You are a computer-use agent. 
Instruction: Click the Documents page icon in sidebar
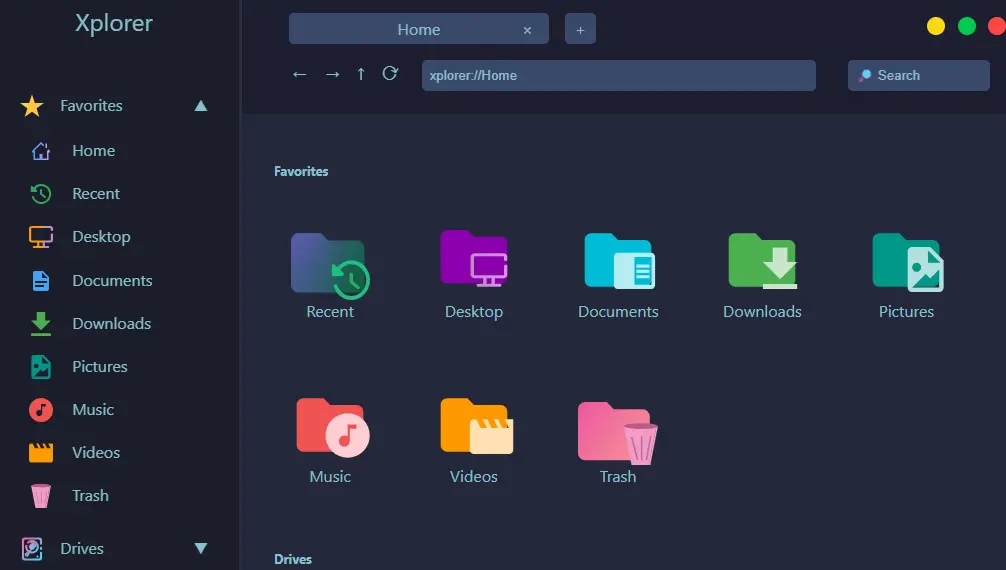(x=41, y=281)
